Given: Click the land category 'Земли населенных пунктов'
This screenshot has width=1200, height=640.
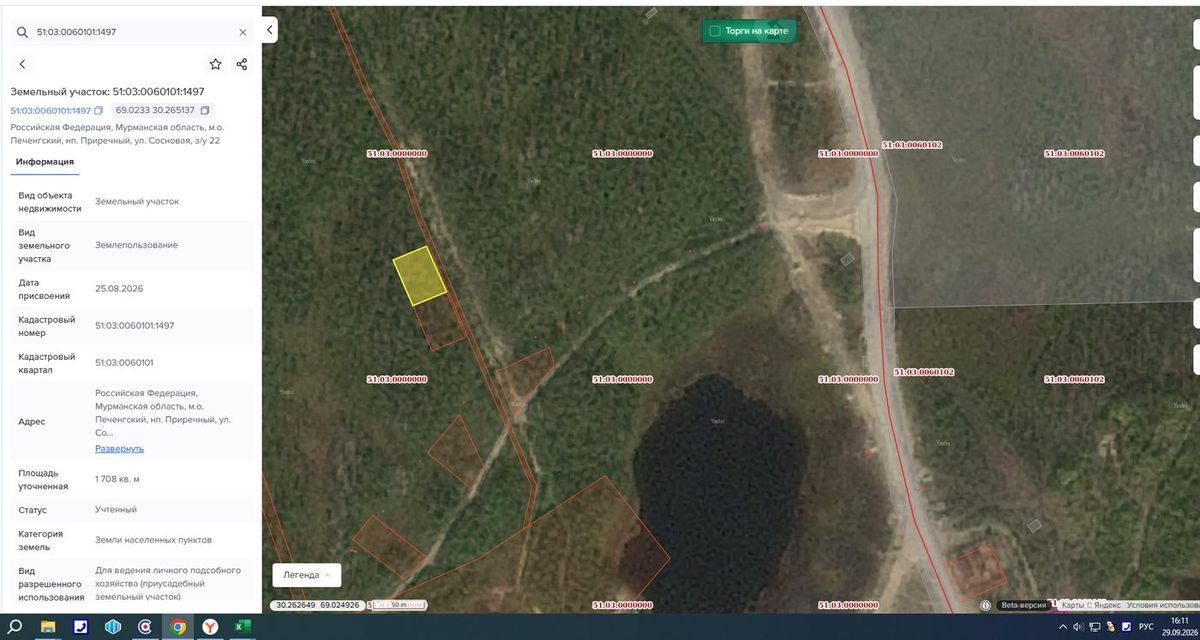Looking at the screenshot, I should (x=153, y=539).
